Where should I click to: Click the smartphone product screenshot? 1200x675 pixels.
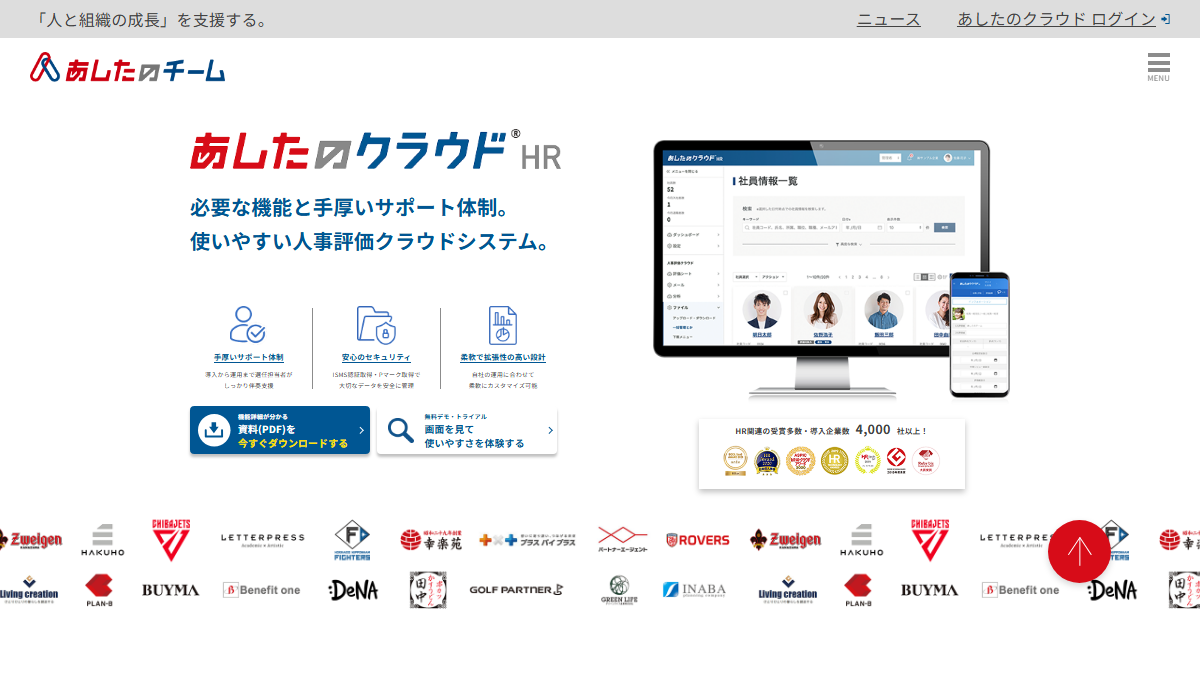coord(980,334)
